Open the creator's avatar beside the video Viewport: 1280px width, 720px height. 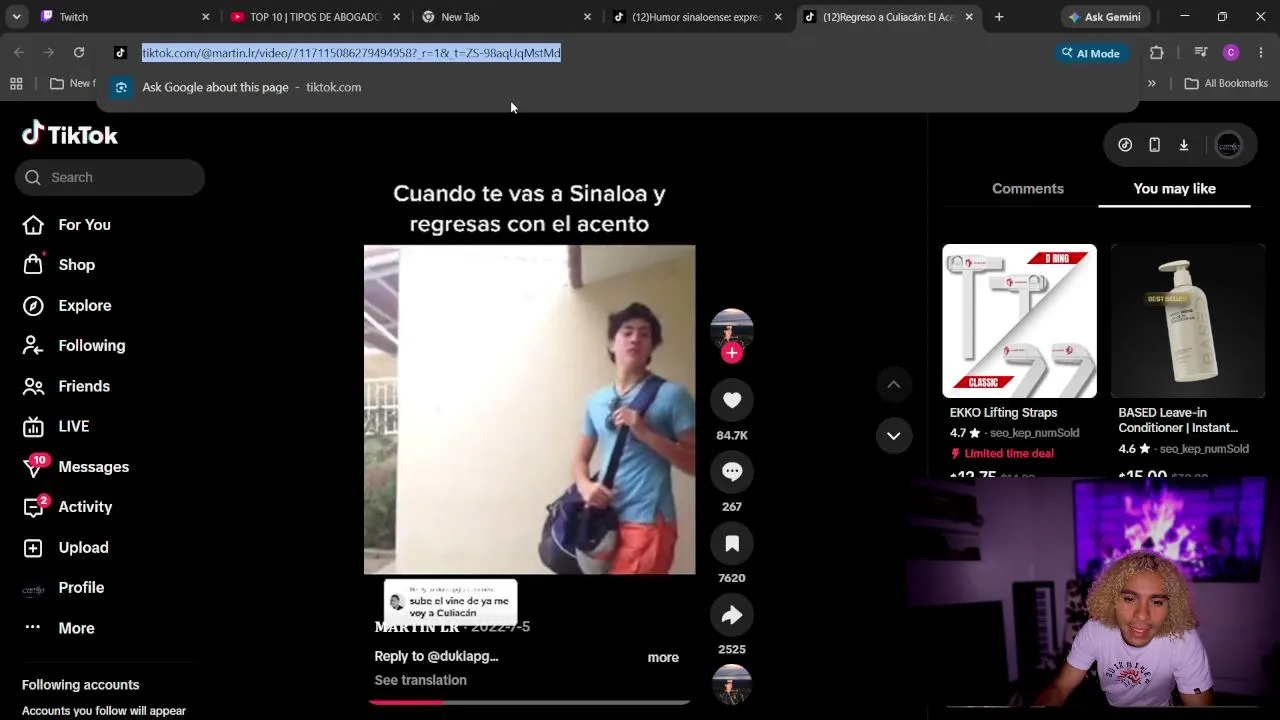pos(732,328)
